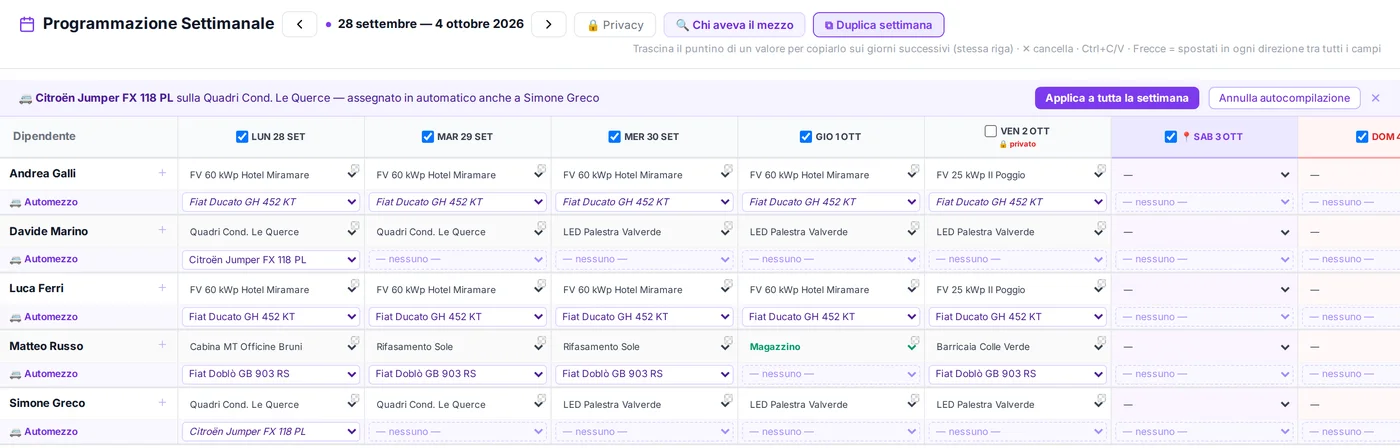
Task: Go to the previous week
Action: click(x=299, y=24)
